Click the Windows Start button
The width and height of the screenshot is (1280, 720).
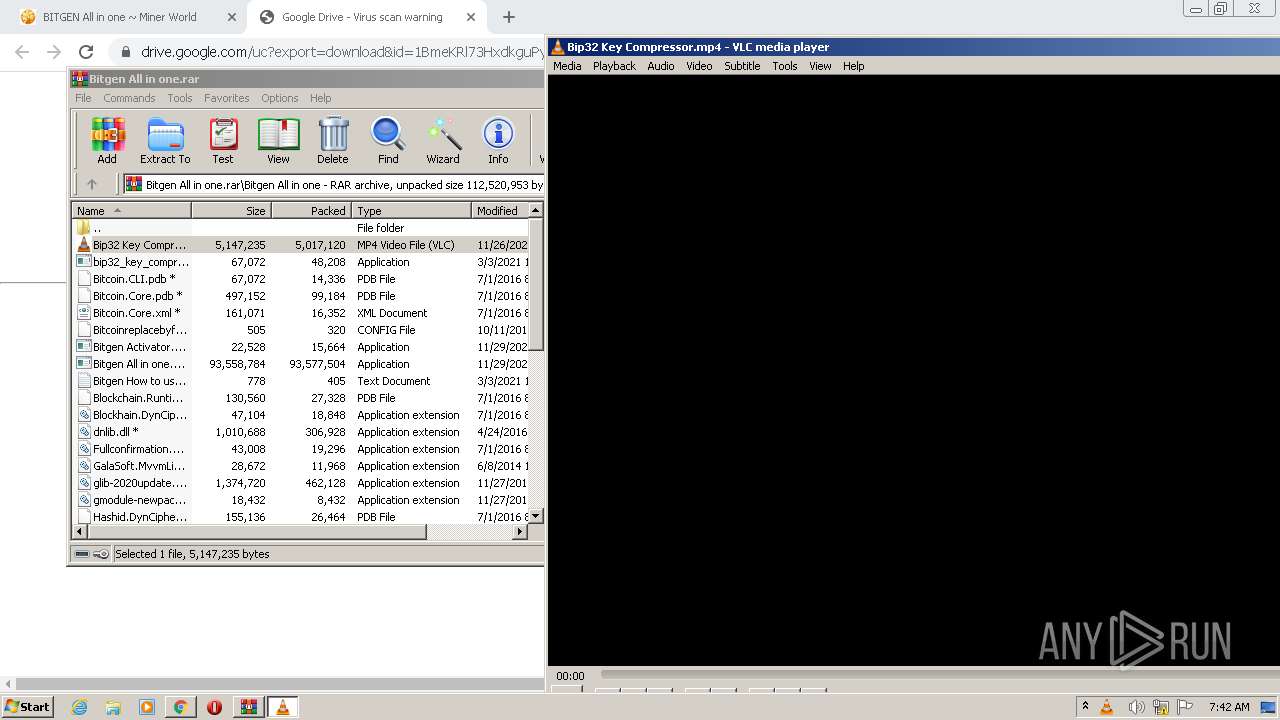tap(27, 706)
